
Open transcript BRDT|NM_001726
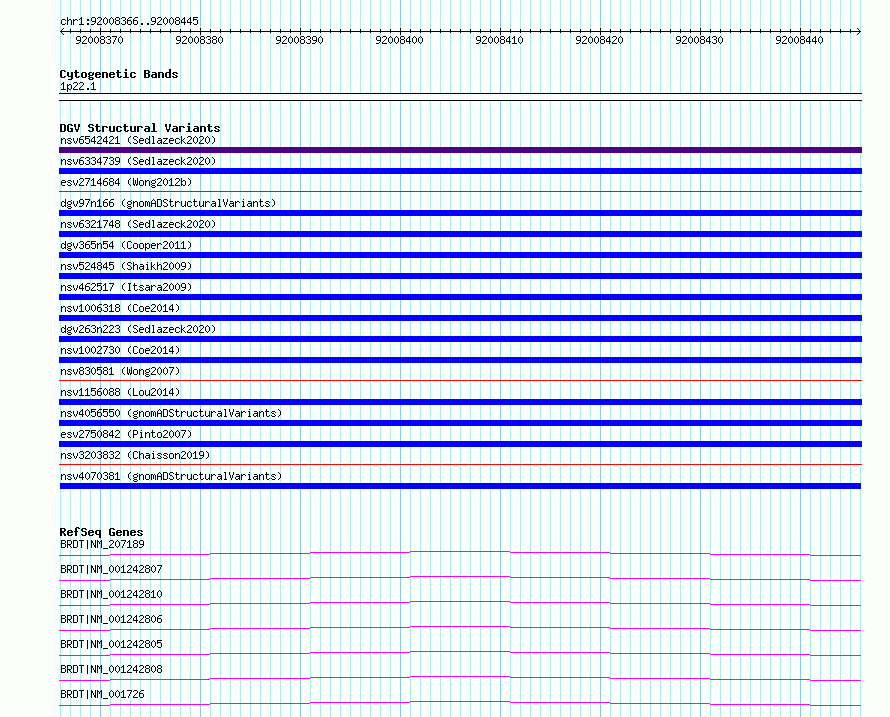(x=102, y=694)
